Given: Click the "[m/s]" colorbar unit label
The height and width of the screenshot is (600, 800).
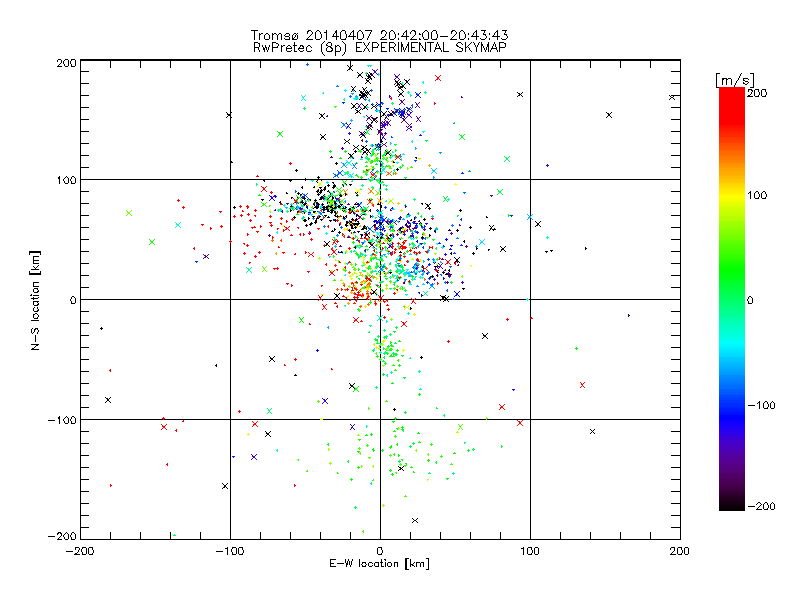Looking at the screenshot, I should click(x=735, y=80).
